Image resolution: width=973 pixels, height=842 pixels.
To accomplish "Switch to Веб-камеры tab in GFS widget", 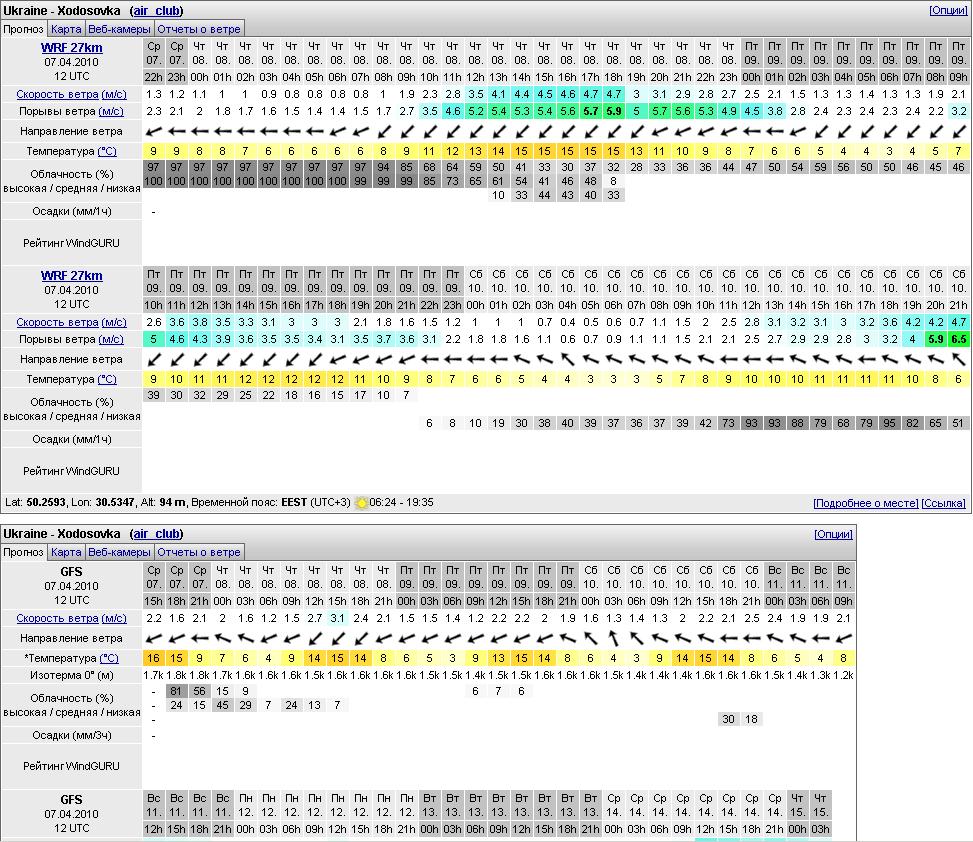I will pos(119,552).
